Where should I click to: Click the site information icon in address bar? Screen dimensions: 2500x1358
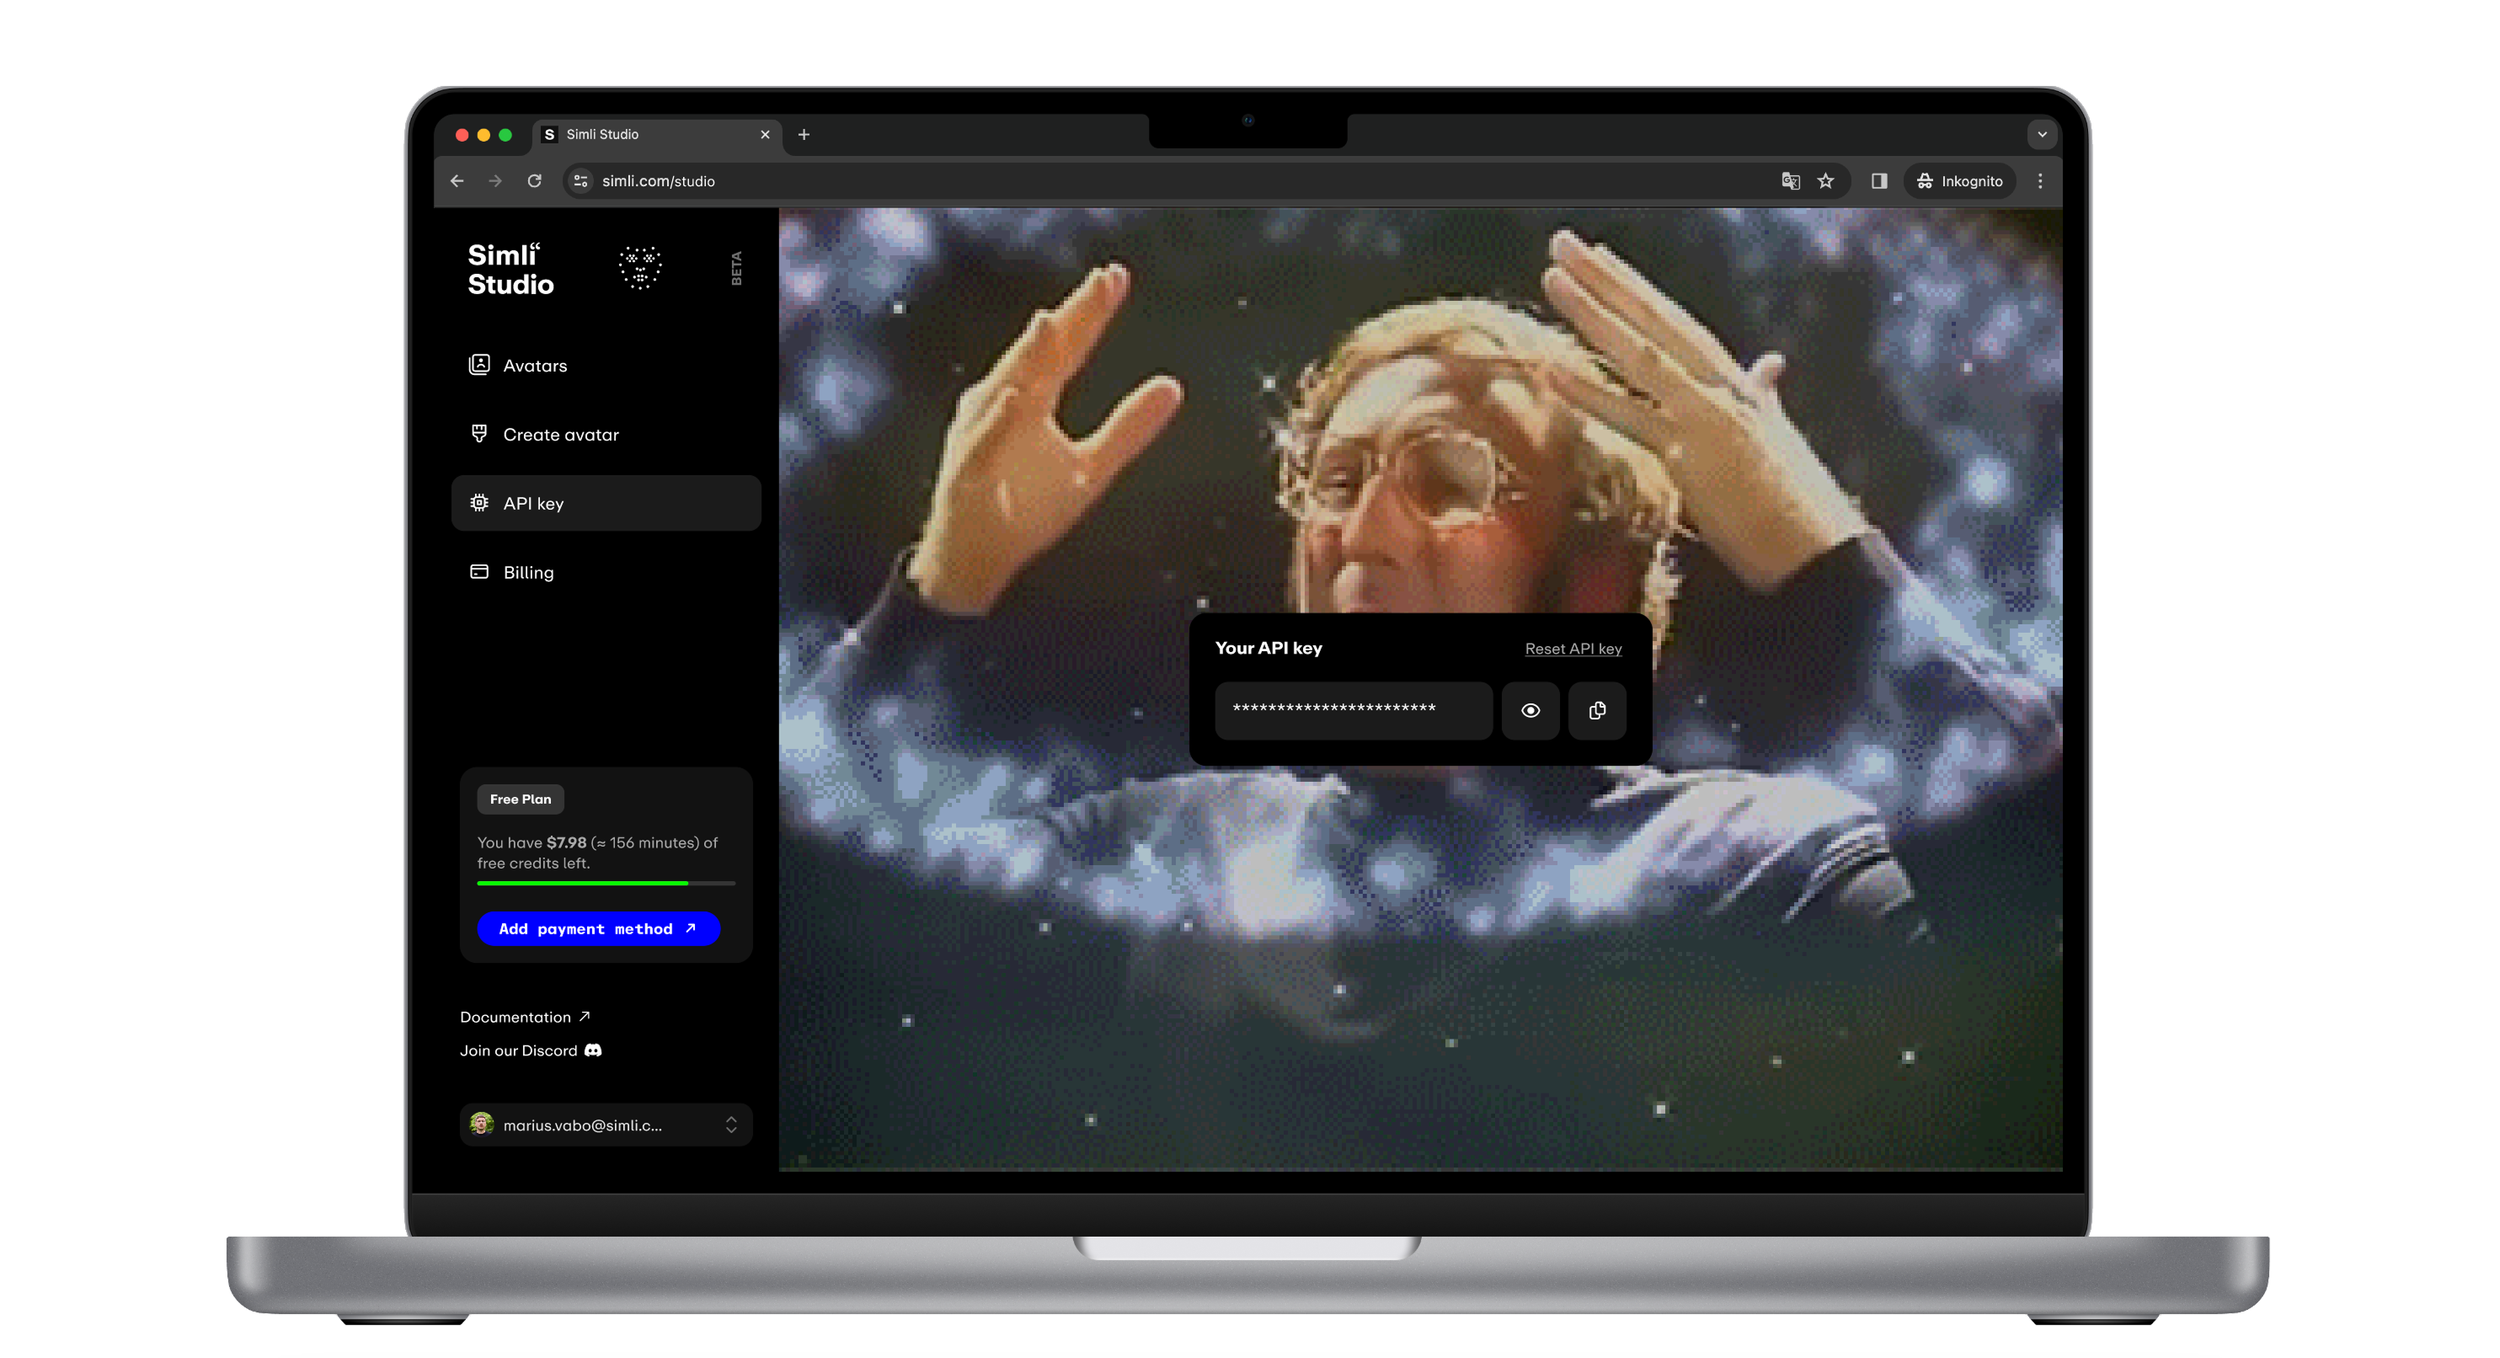pos(581,181)
